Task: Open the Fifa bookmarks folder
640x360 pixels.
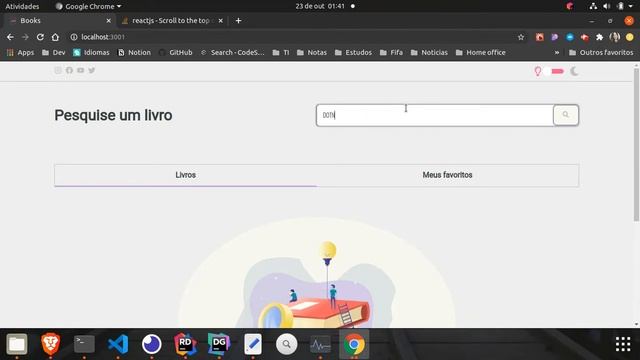Action: point(391,53)
